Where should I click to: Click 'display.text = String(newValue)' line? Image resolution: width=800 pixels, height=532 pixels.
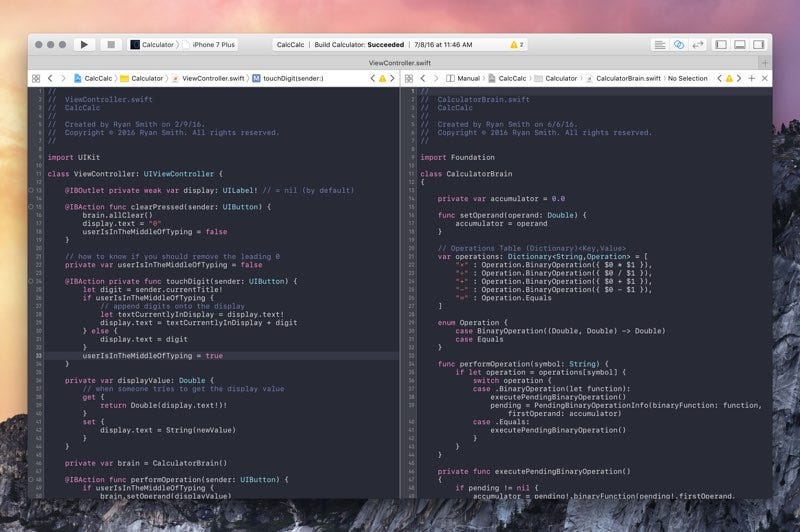[168, 430]
